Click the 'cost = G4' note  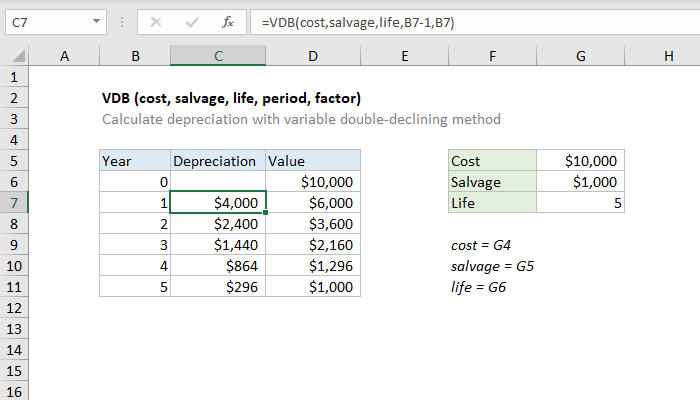click(x=481, y=245)
